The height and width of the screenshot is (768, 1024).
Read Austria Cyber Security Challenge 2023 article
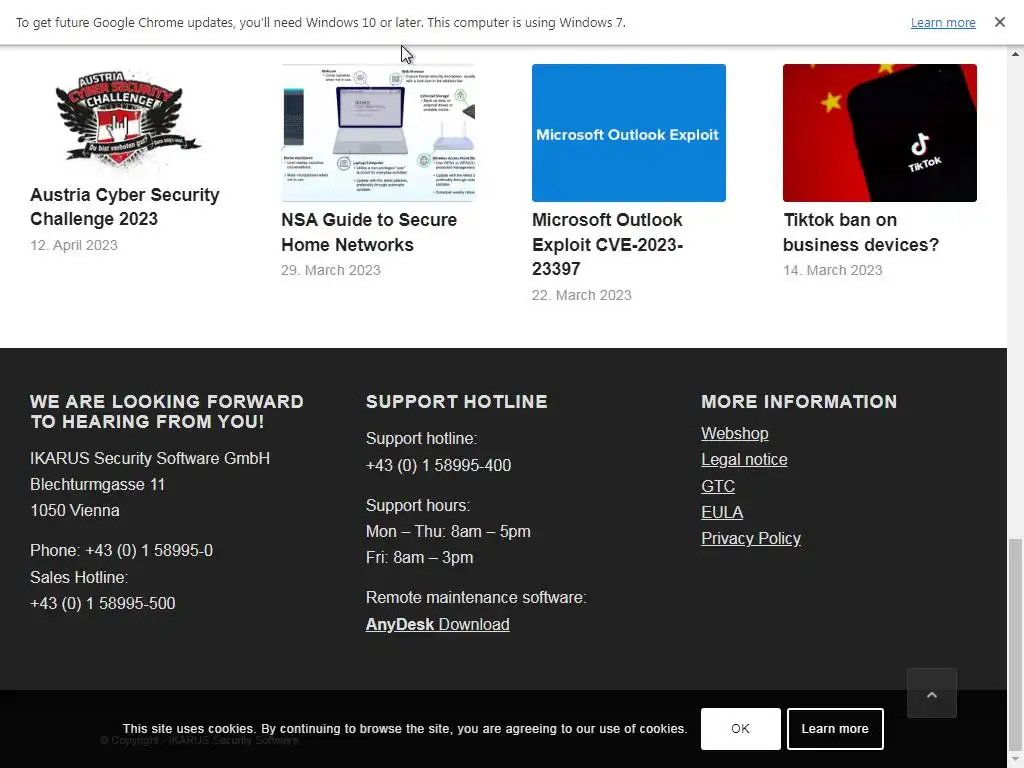125,206
